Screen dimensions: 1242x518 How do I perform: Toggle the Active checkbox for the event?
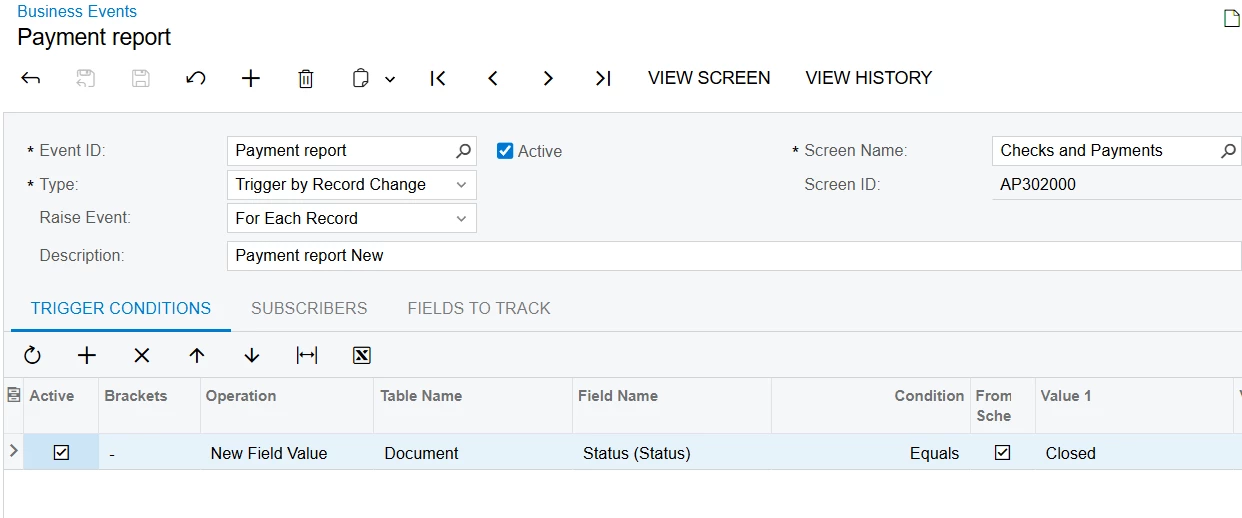(506, 151)
